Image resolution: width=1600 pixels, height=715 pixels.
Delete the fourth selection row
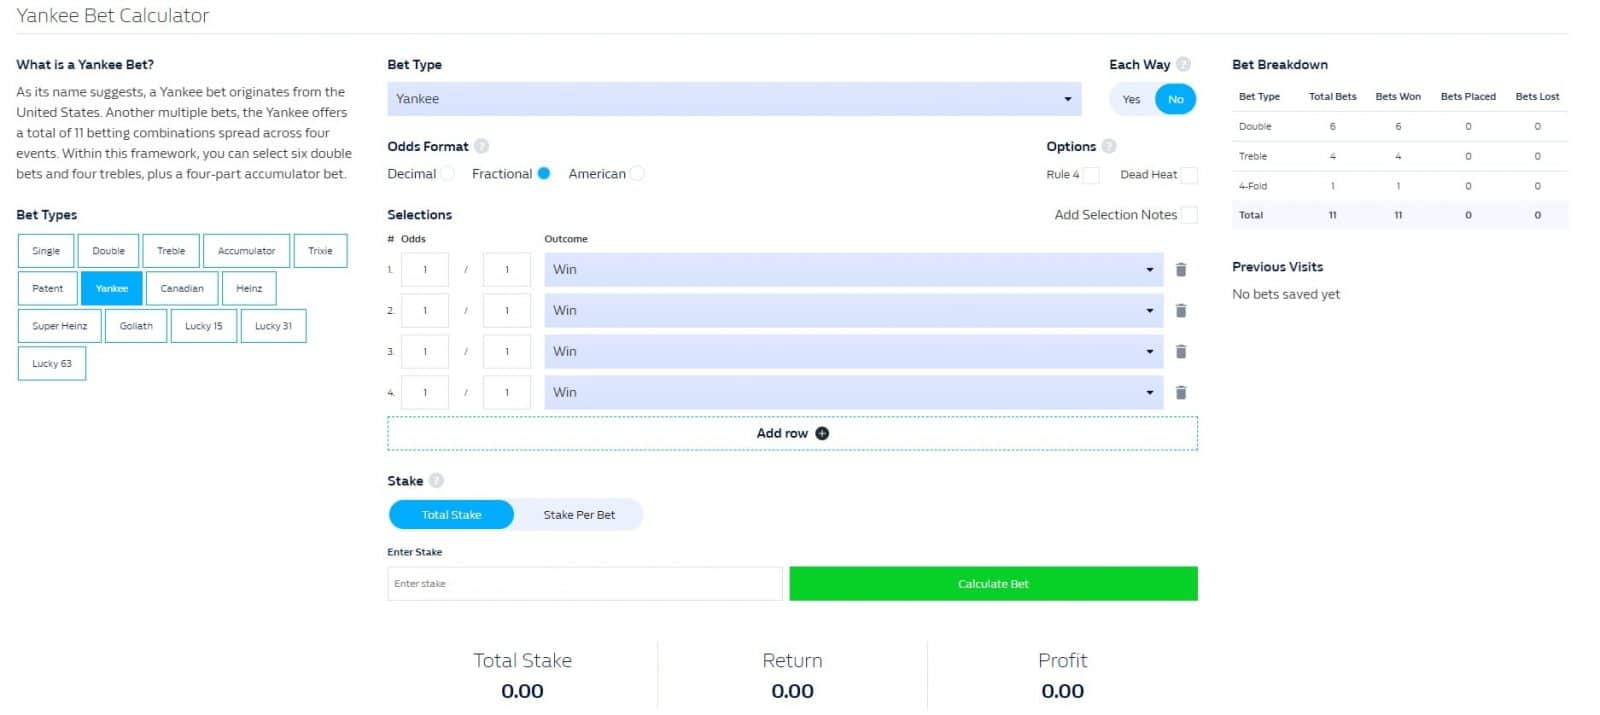[1181, 393]
